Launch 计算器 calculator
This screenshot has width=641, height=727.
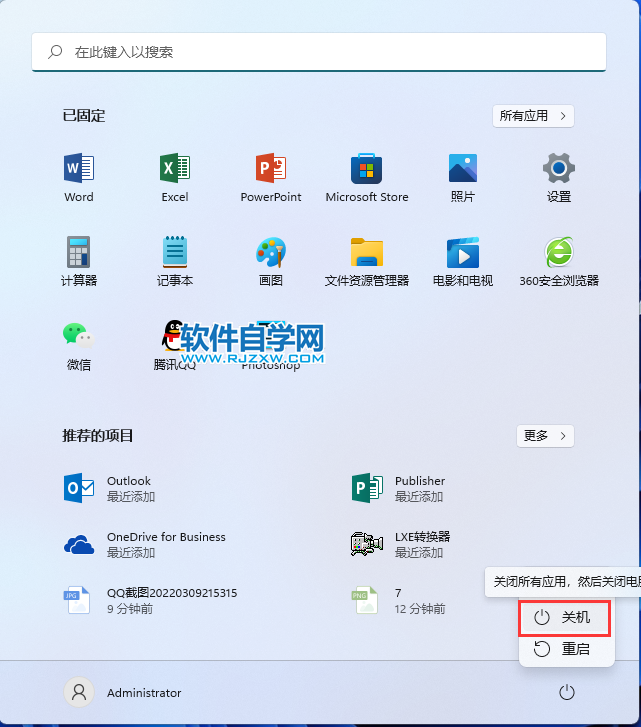(x=79, y=261)
